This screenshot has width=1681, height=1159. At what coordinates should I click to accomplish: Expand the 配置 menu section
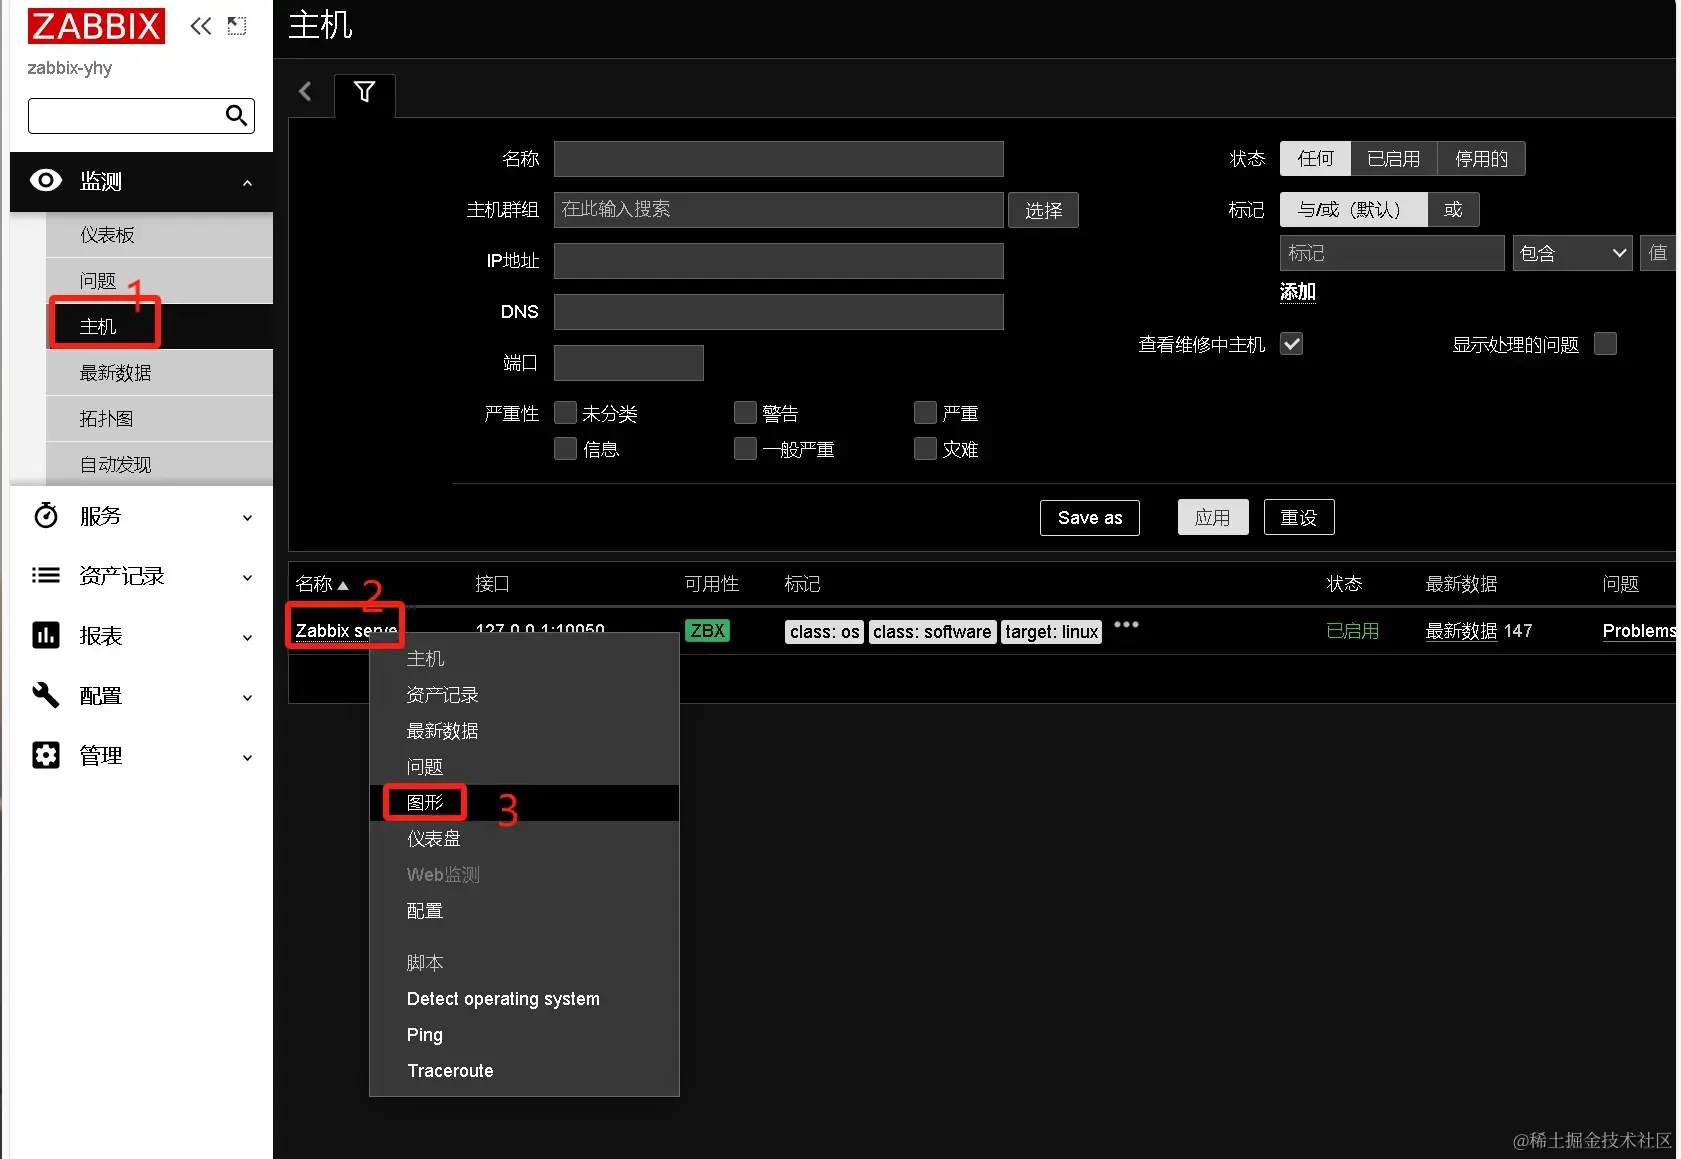[247, 698]
